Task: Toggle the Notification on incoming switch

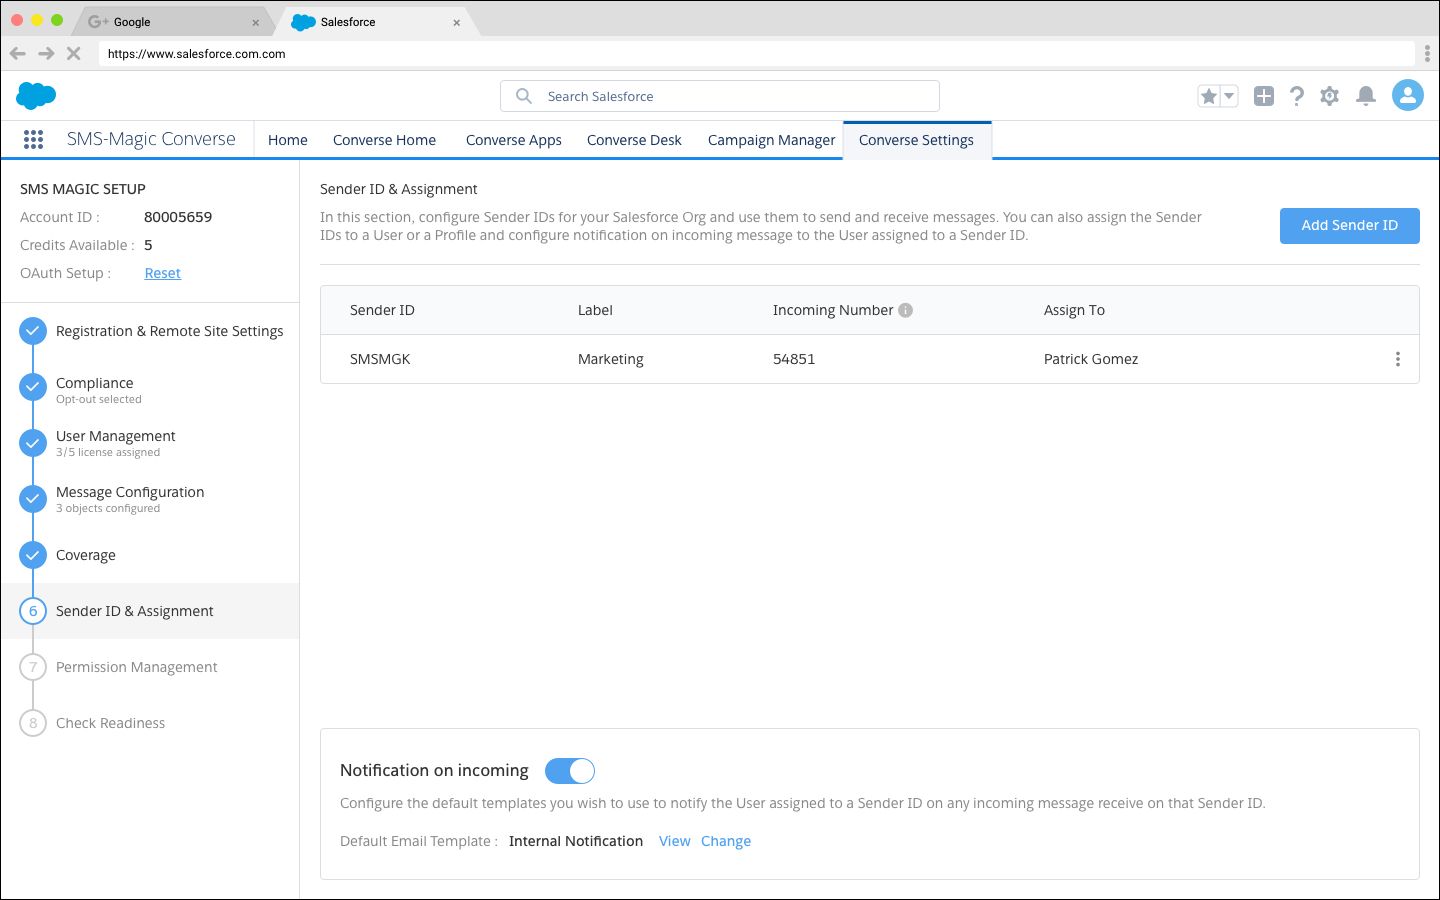Action: tap(570, 770)
